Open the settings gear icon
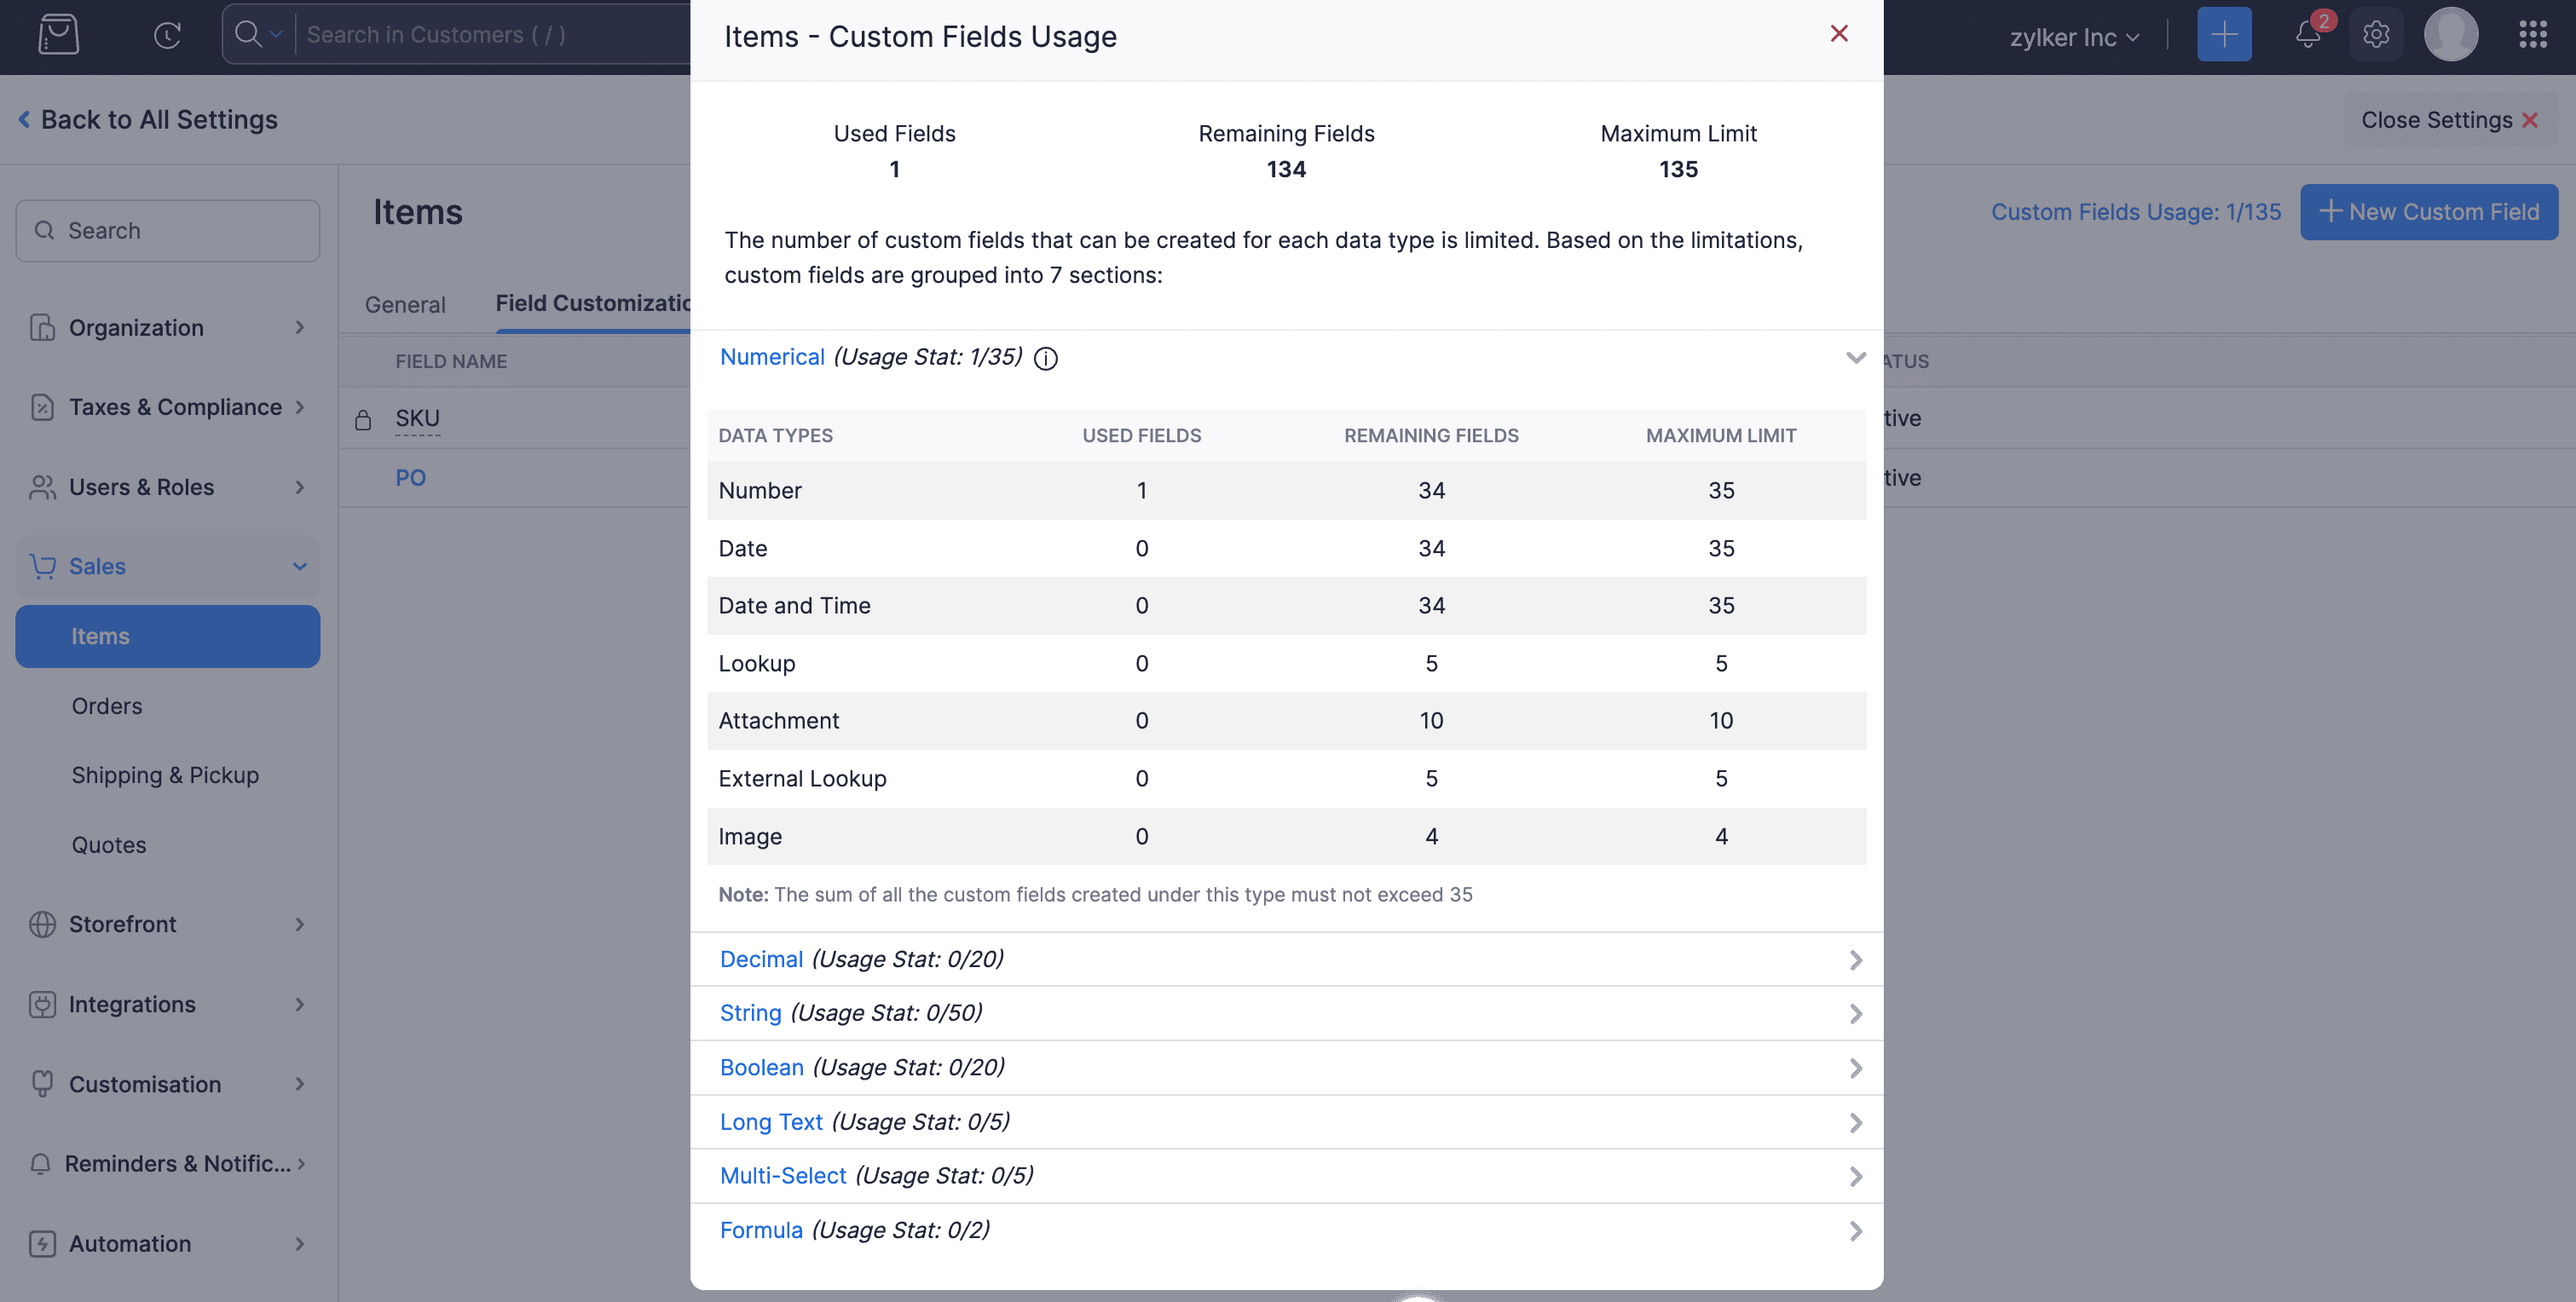The width and height of the screenshot is (2576, 1302). tap(2376, 33)
